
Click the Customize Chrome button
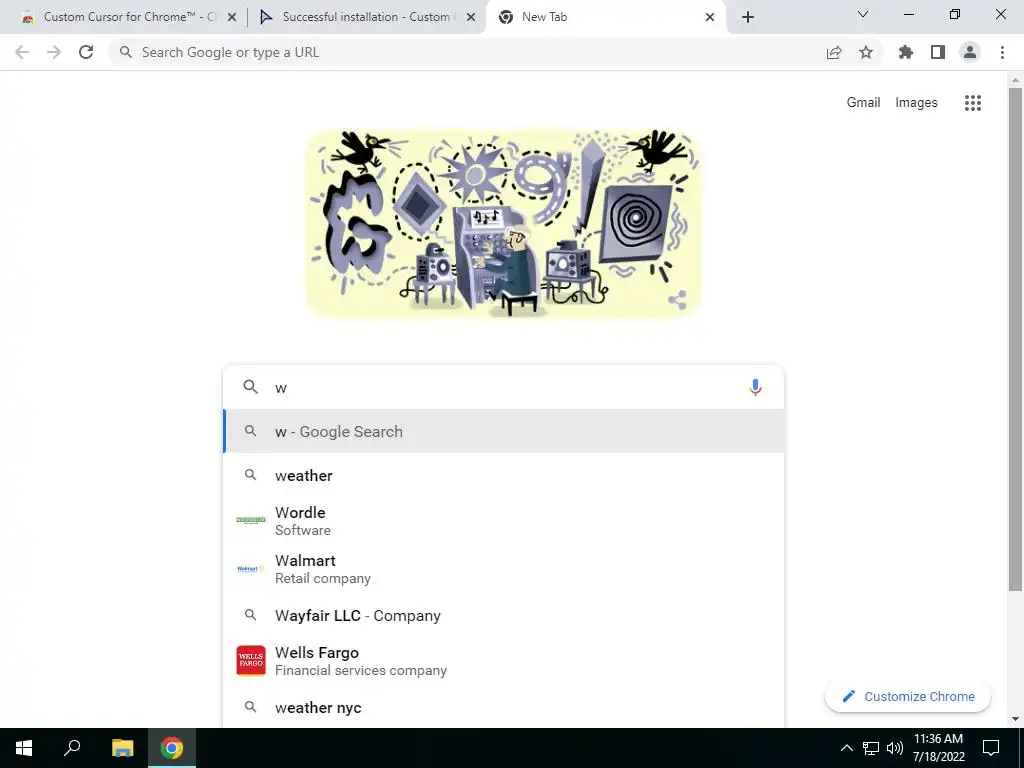[908, 696]
